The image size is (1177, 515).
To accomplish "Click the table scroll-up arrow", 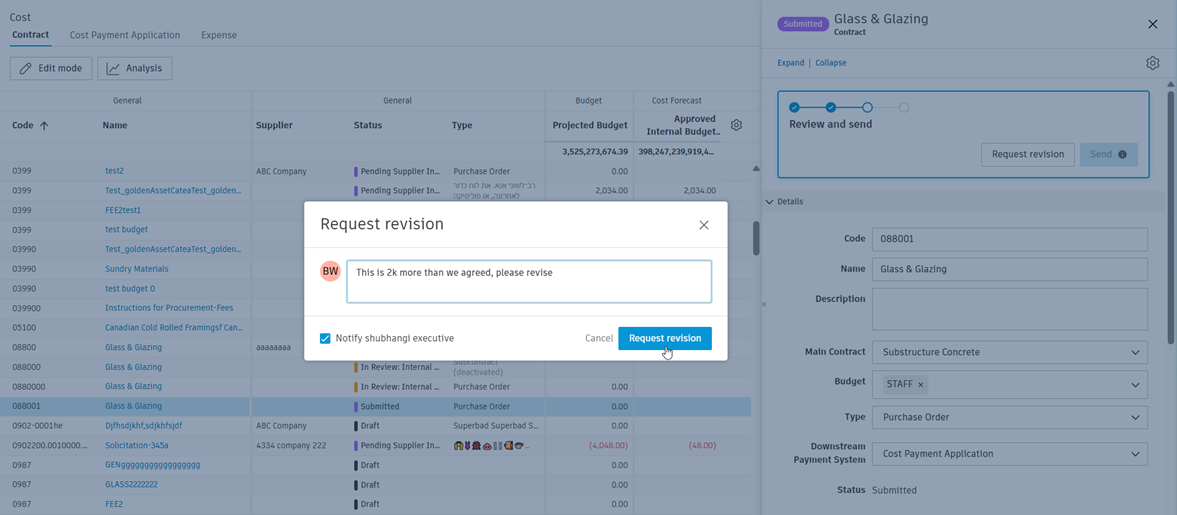I will pyautogui.click(x=756, y=169).
